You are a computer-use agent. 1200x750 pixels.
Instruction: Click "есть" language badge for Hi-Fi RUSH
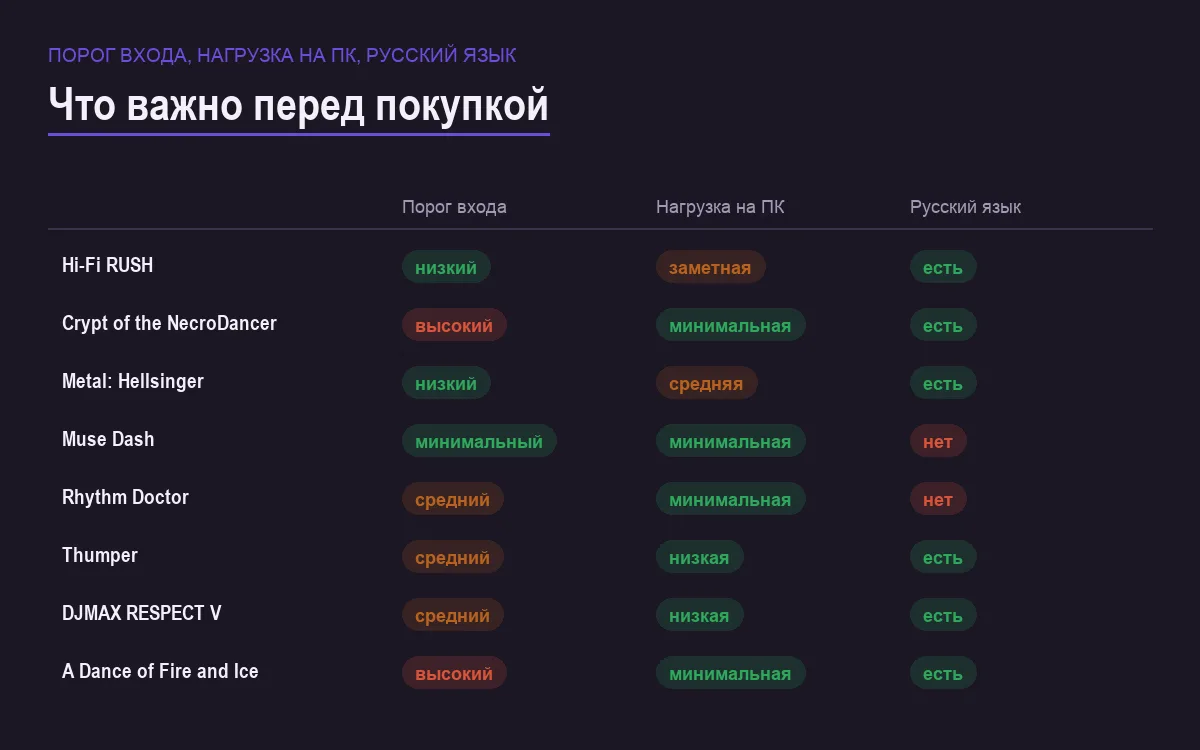click(943, 267)
